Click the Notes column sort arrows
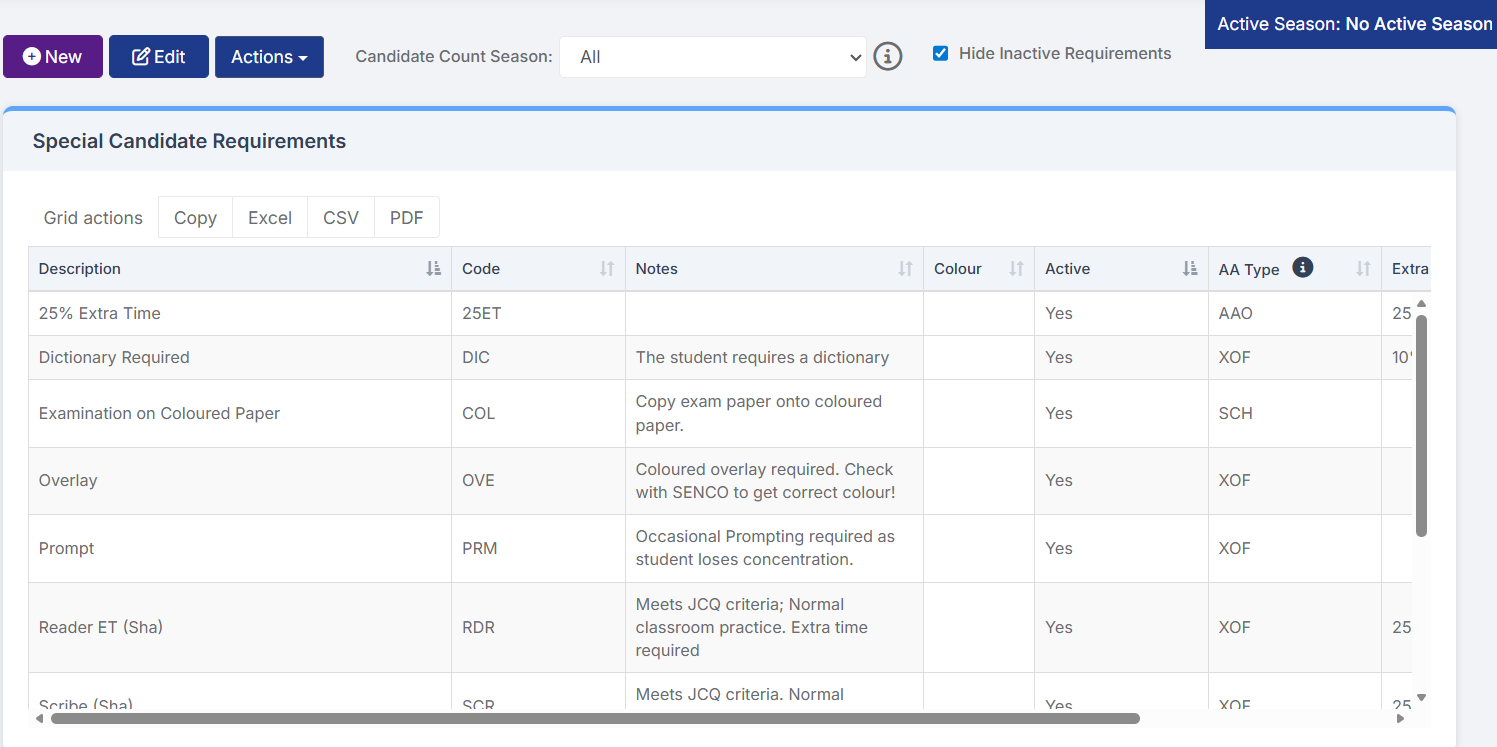Screen dimensions: 1497x747 tap(905, 269)
